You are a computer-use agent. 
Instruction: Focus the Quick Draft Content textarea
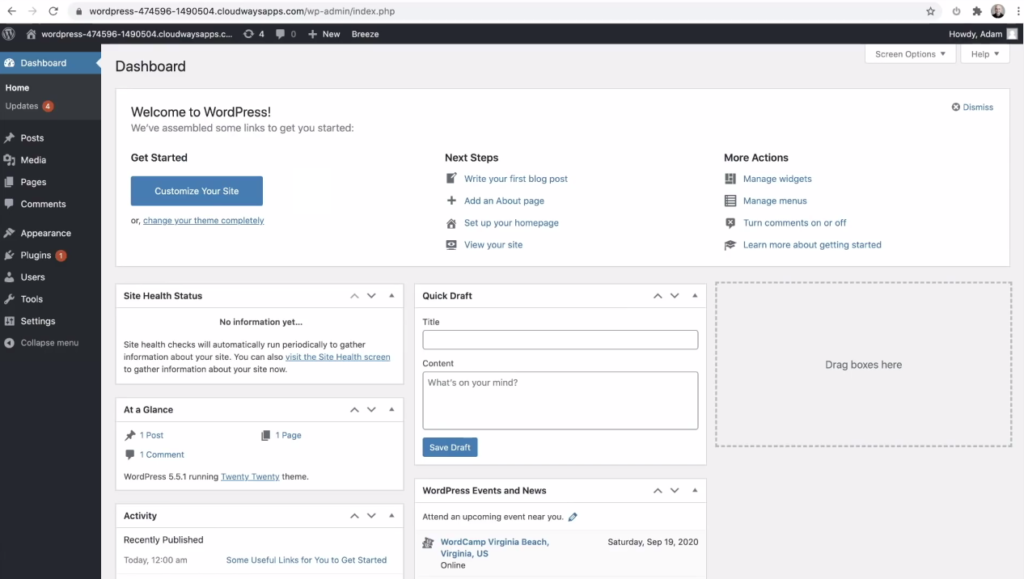pyautogui.click(x=560, y=401)
